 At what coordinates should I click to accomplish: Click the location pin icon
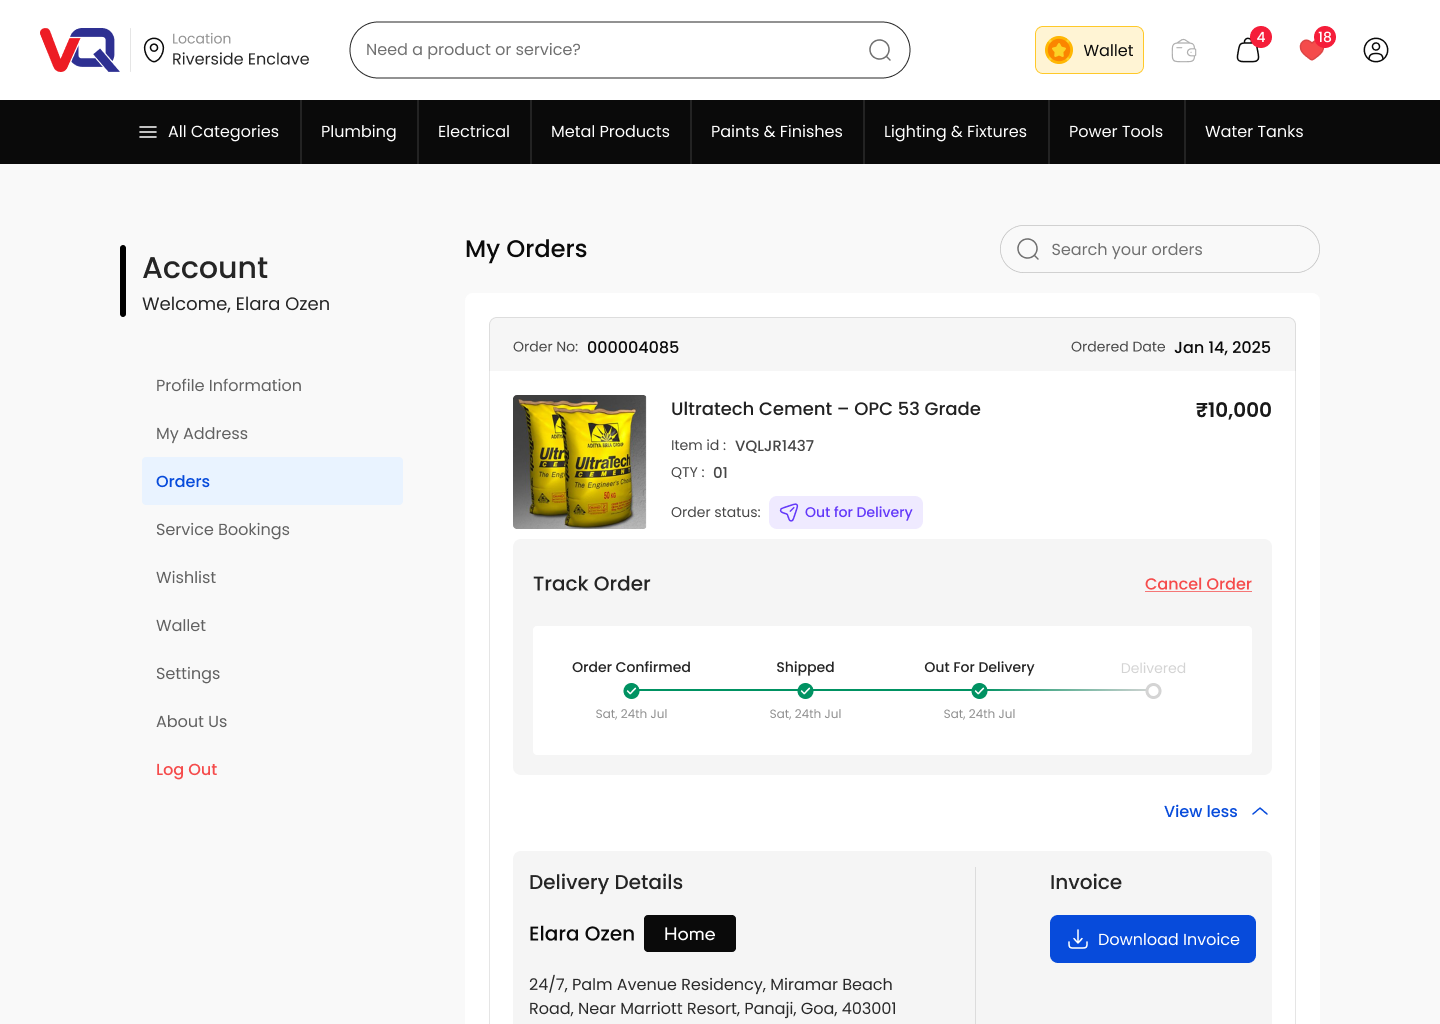(x=154, y=50)
